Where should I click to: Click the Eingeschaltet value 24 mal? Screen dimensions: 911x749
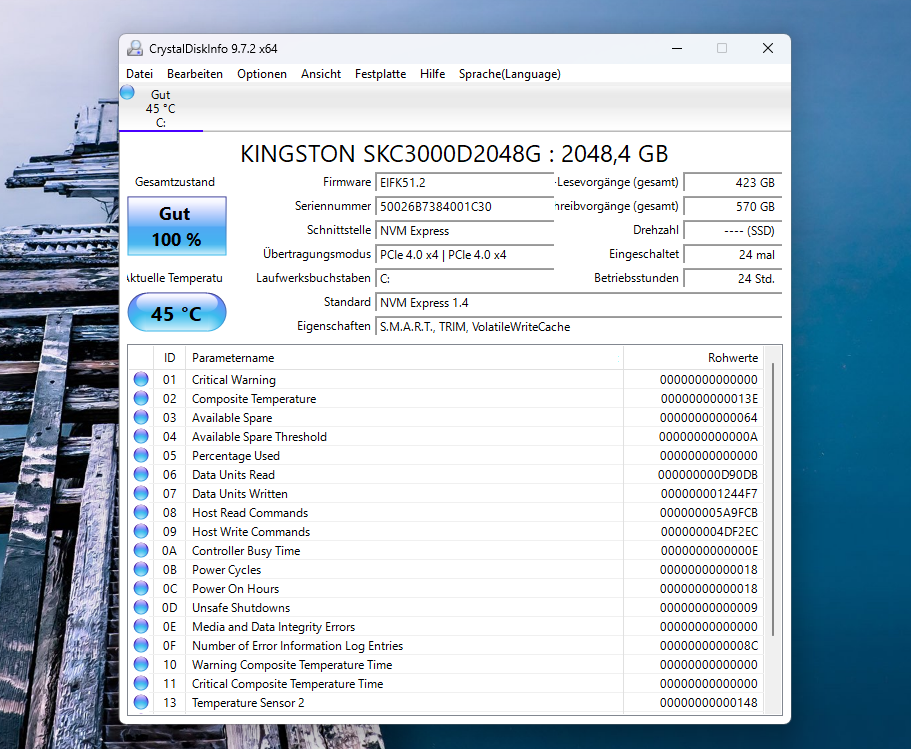pos(733,255)
